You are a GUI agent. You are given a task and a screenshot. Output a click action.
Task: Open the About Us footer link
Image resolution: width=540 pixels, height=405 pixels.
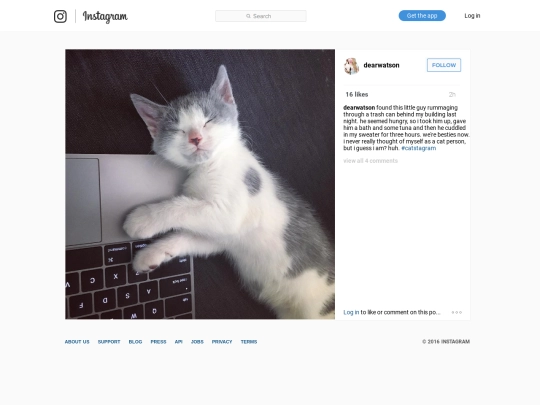point(77,342)
